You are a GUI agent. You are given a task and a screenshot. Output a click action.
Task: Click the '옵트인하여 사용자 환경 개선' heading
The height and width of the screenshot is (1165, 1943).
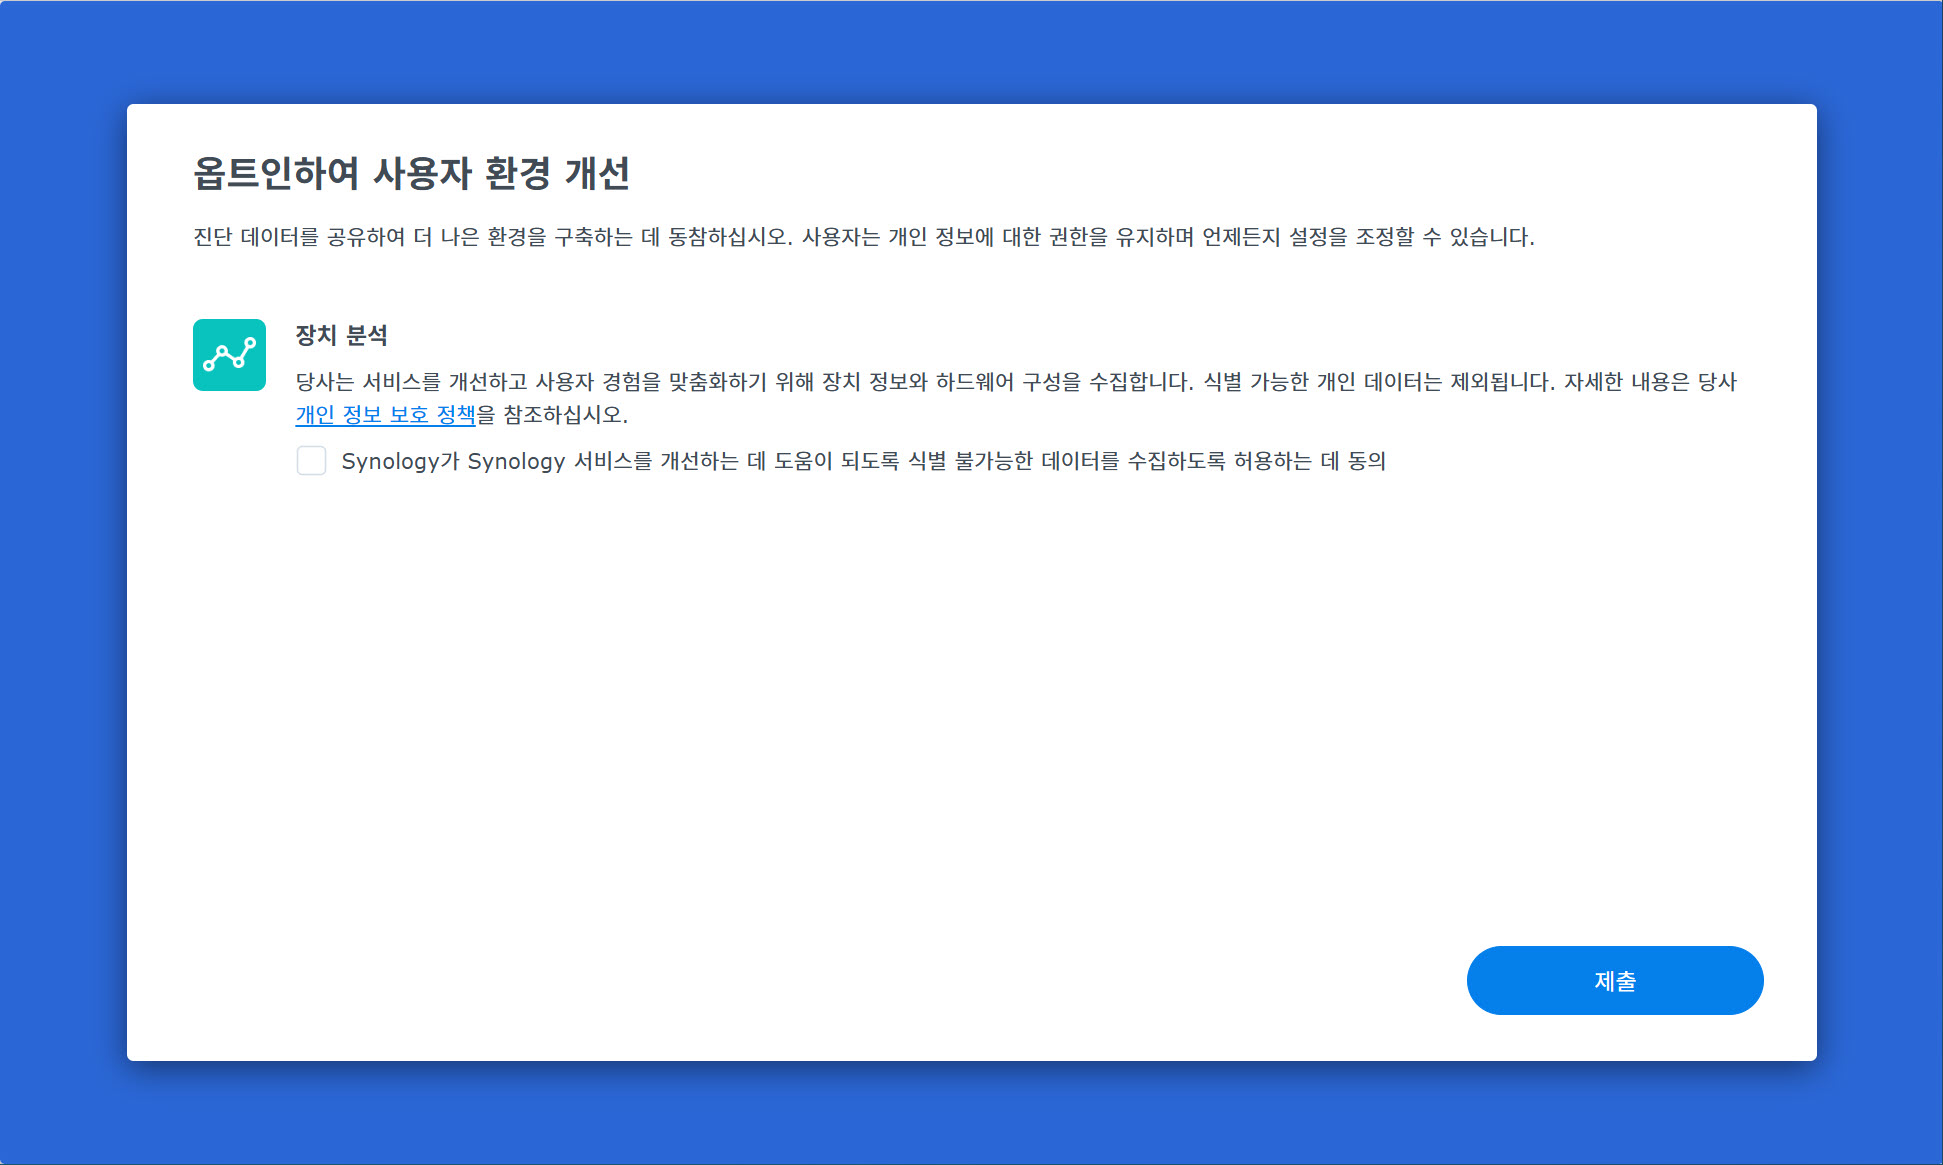click(411, 173)
